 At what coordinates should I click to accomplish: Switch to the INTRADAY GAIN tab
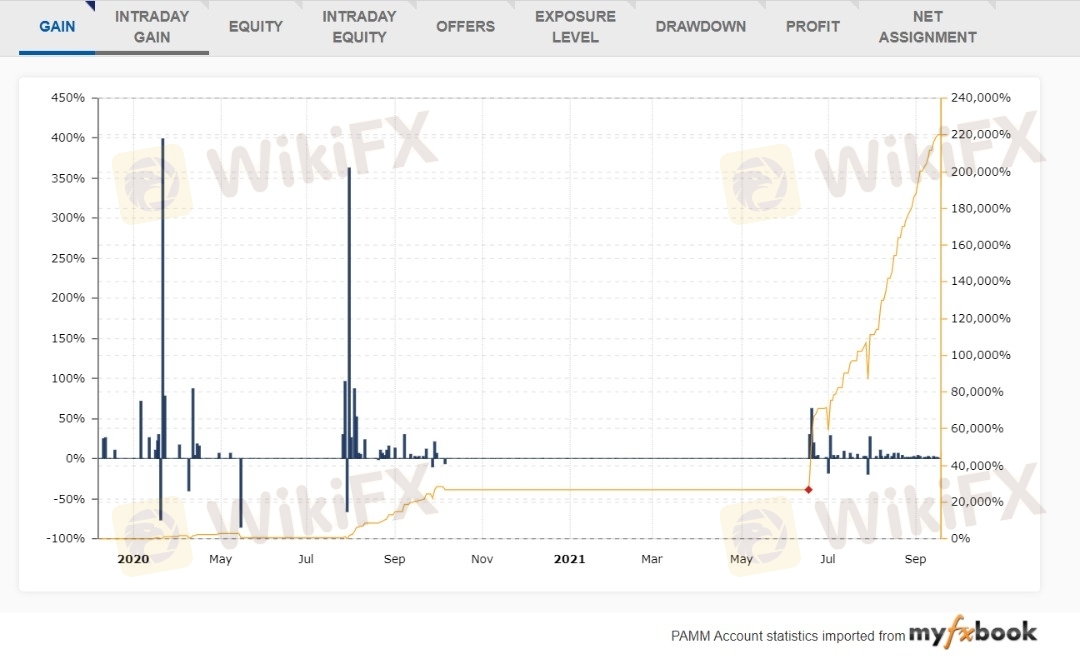point(151,27)
